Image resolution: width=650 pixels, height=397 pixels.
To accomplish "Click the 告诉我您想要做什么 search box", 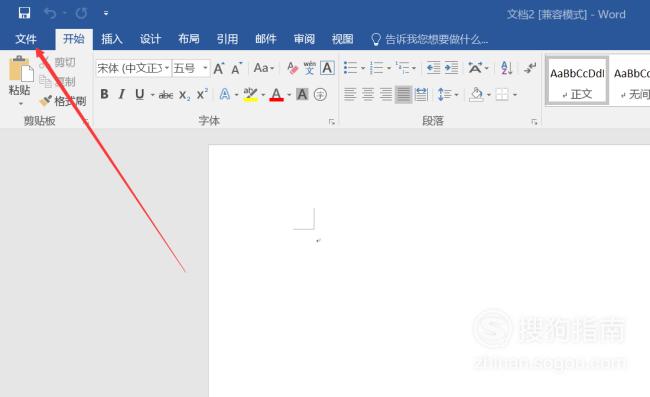I will pos(430,39).
